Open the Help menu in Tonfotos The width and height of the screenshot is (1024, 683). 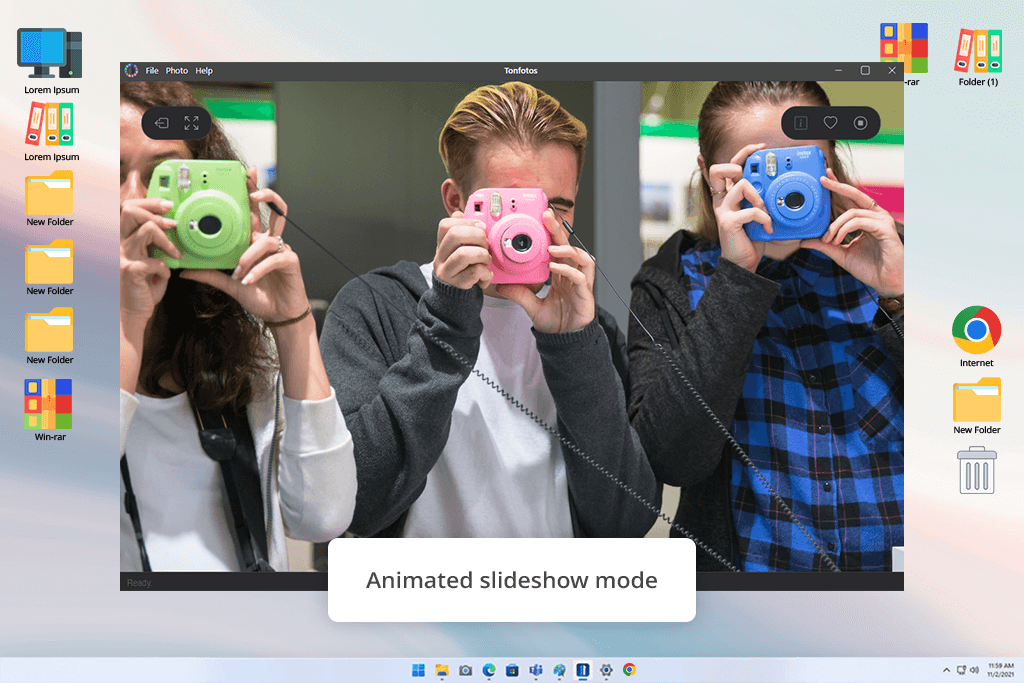(x=204, y=71)
